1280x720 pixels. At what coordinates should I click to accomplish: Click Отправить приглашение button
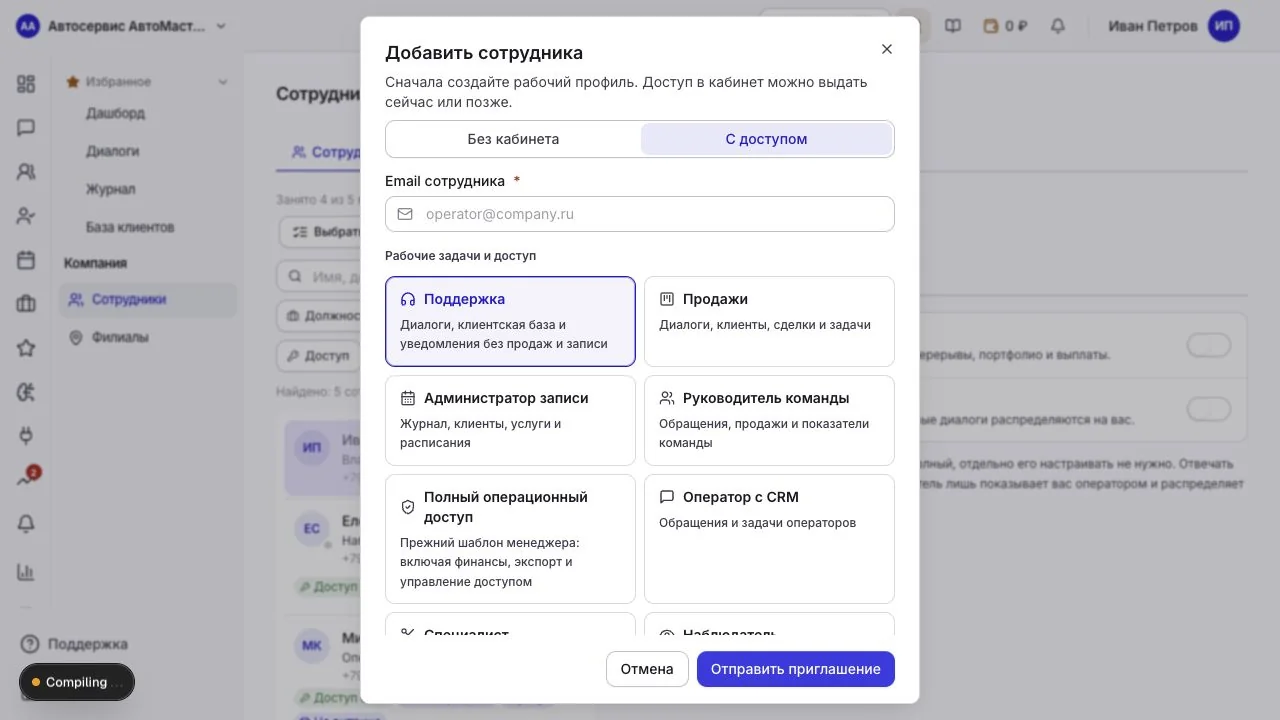point(796,669)
